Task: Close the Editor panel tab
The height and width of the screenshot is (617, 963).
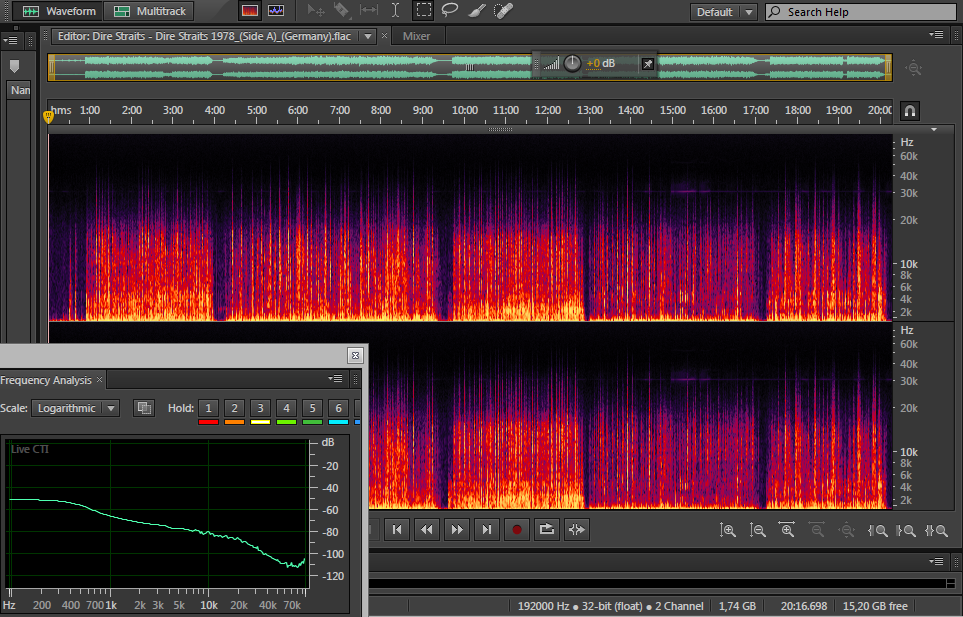Action: 384,36
